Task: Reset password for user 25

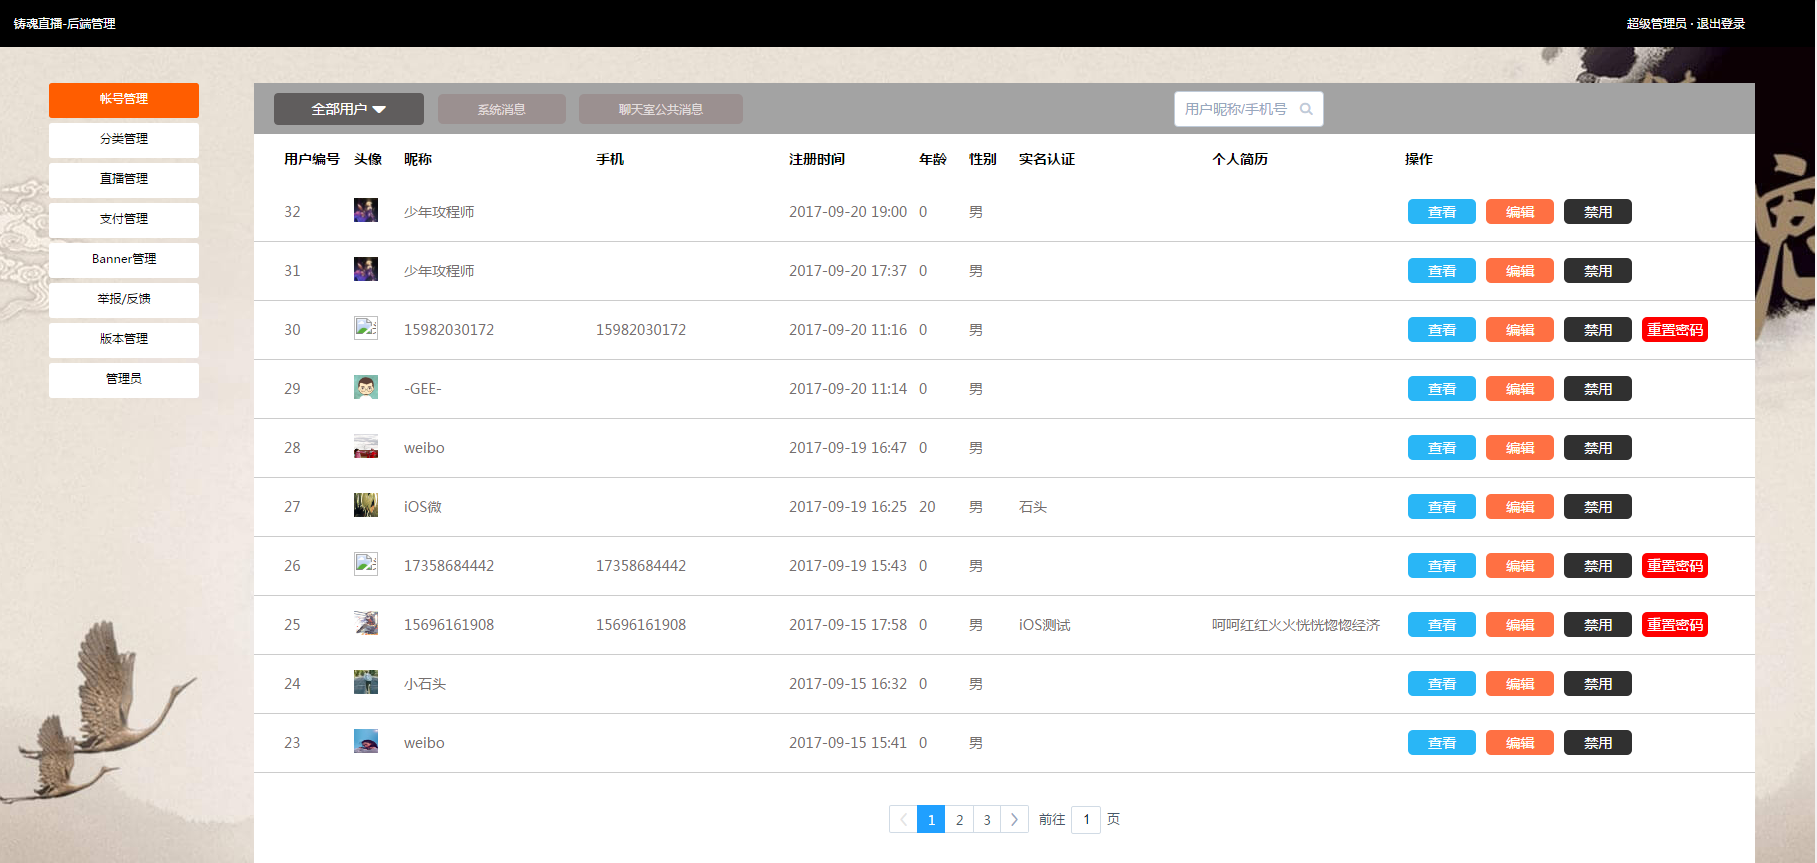Action: (1675, 625)
